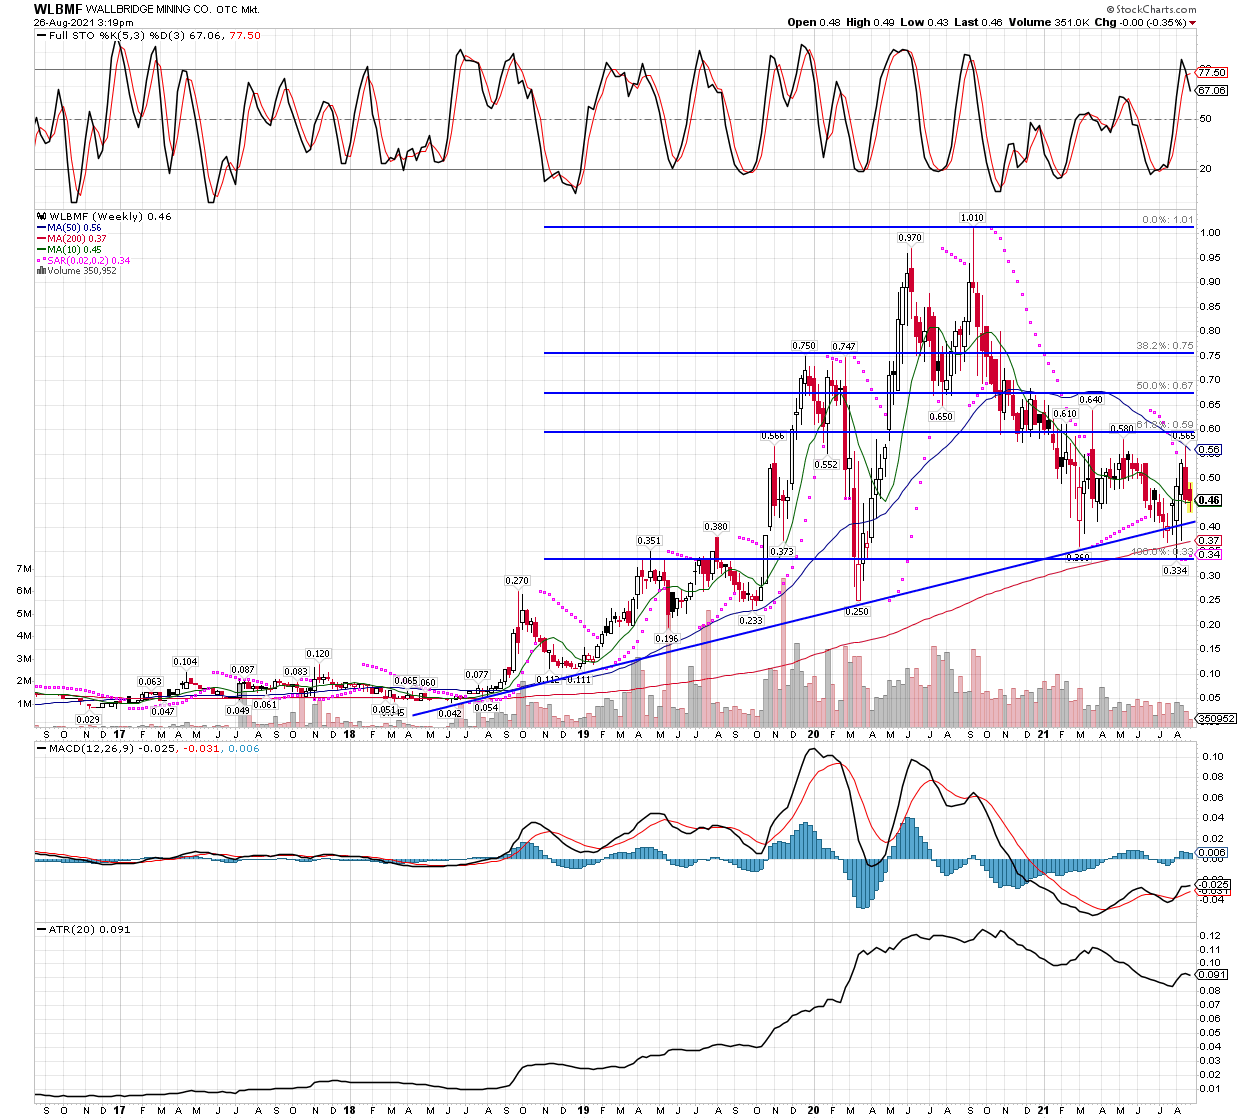The width and height of the screenshot is (1240, 1119).
Task: Click the 0.006 MACD histogram axis tag
Action: pyautogui.click(x=1212, y=852)
